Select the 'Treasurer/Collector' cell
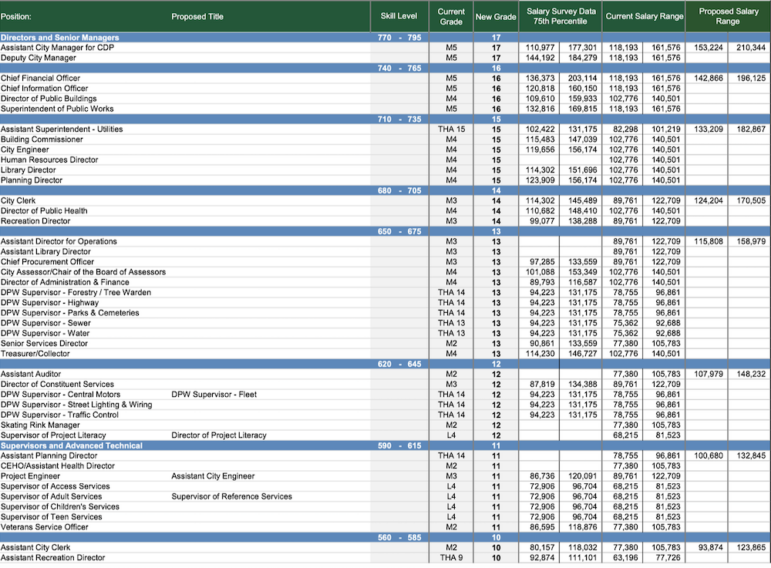 (35, 354)
